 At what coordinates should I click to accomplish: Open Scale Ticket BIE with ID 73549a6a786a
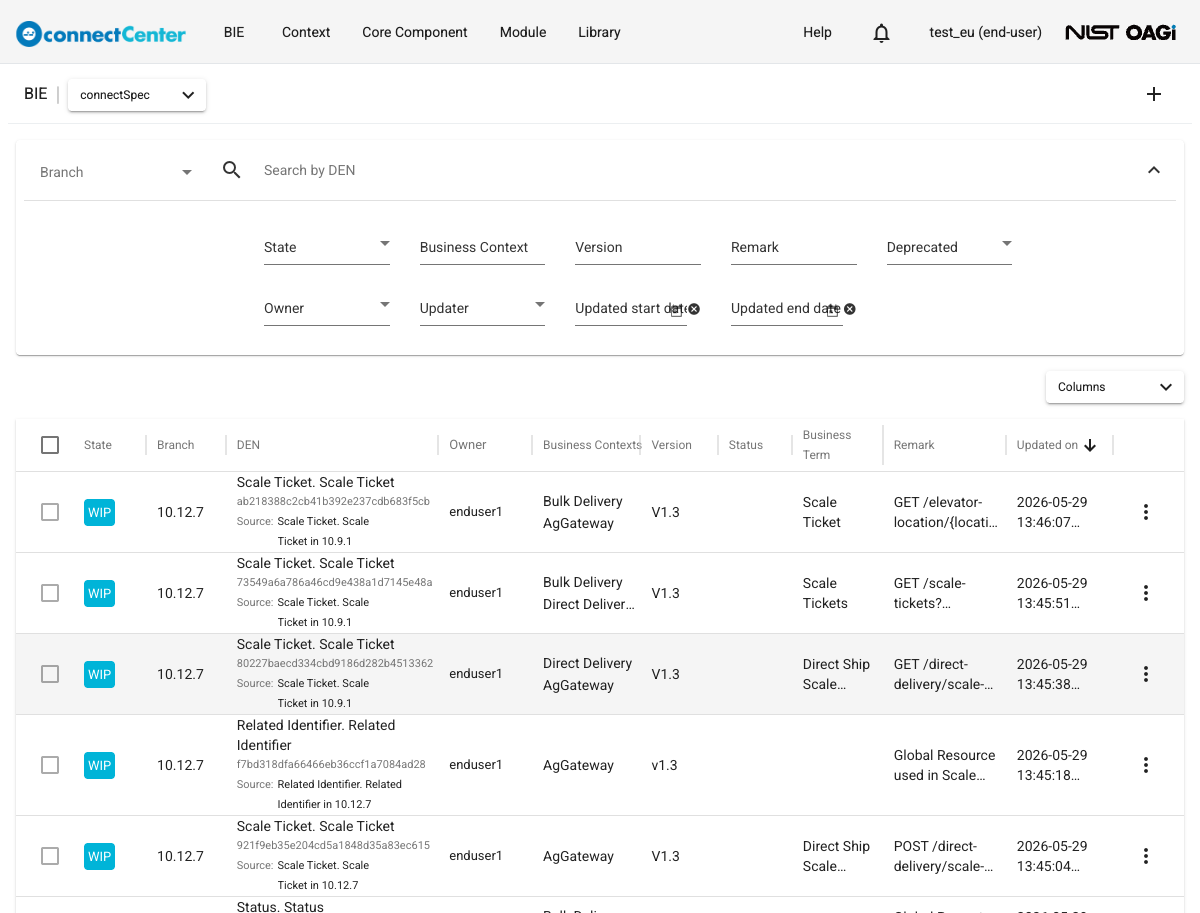316,563
